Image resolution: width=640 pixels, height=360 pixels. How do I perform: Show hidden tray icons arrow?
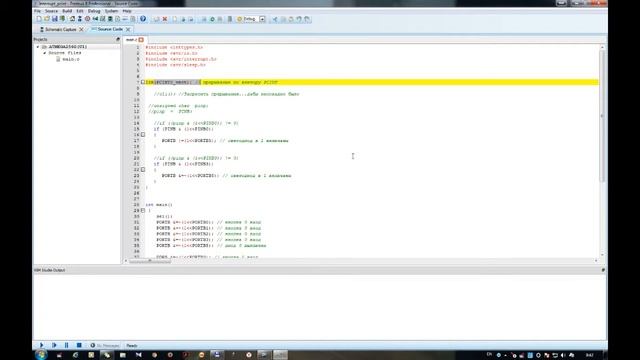[505, 355]
